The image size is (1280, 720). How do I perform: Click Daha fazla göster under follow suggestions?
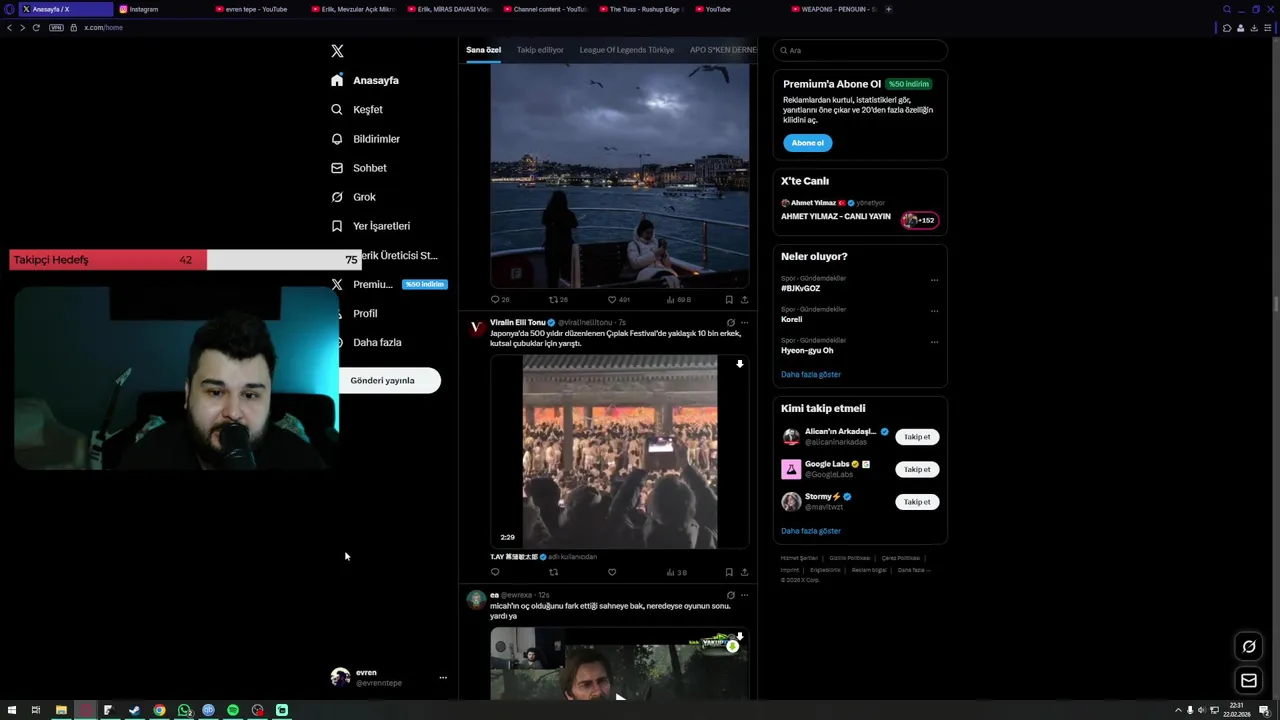(x=811, y=531)
